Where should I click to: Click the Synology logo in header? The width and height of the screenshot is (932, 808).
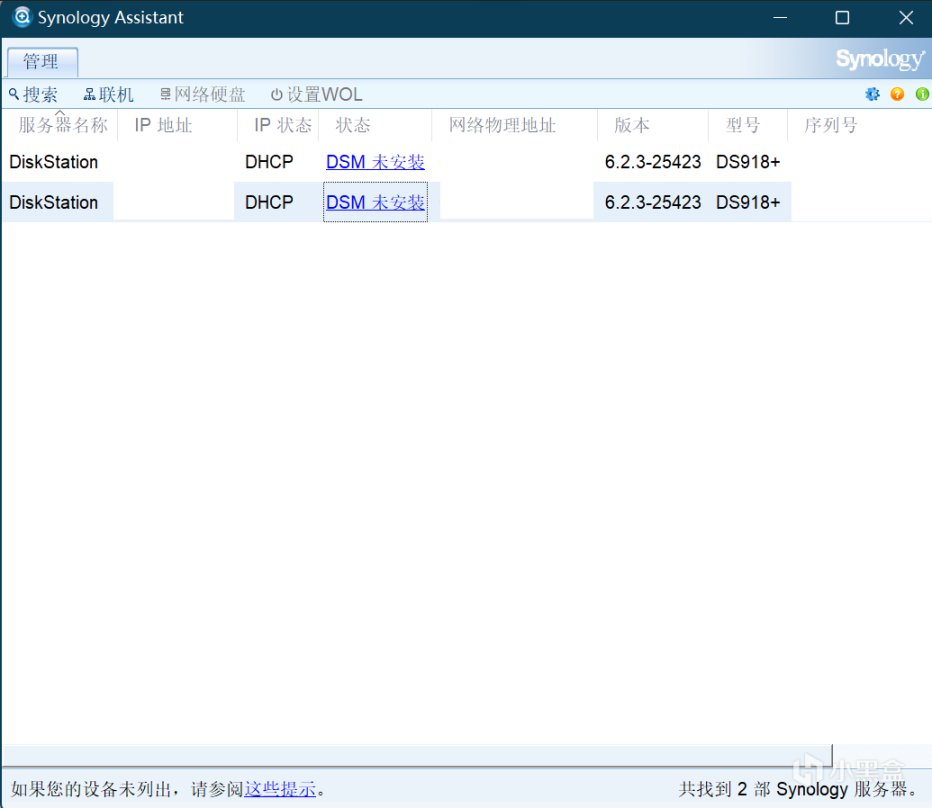pyautogui.click(x=880, y=59)
